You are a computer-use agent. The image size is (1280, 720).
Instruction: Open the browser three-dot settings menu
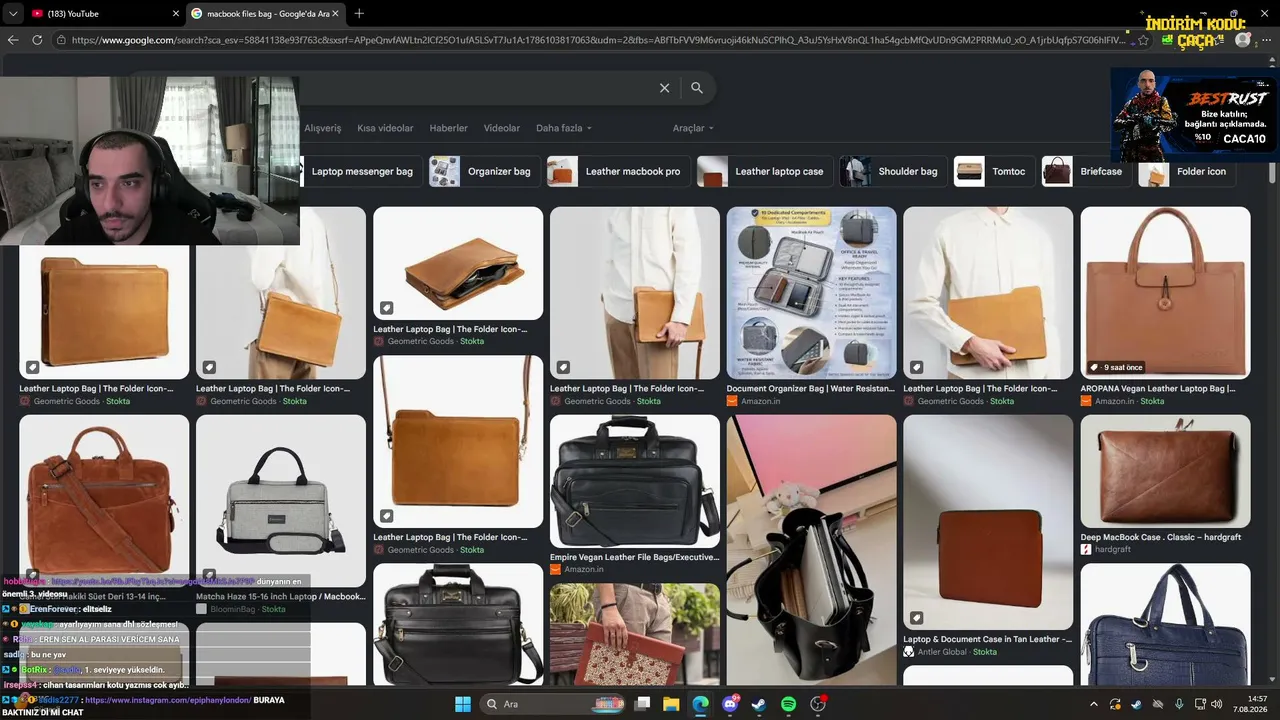pos(1267,40)
